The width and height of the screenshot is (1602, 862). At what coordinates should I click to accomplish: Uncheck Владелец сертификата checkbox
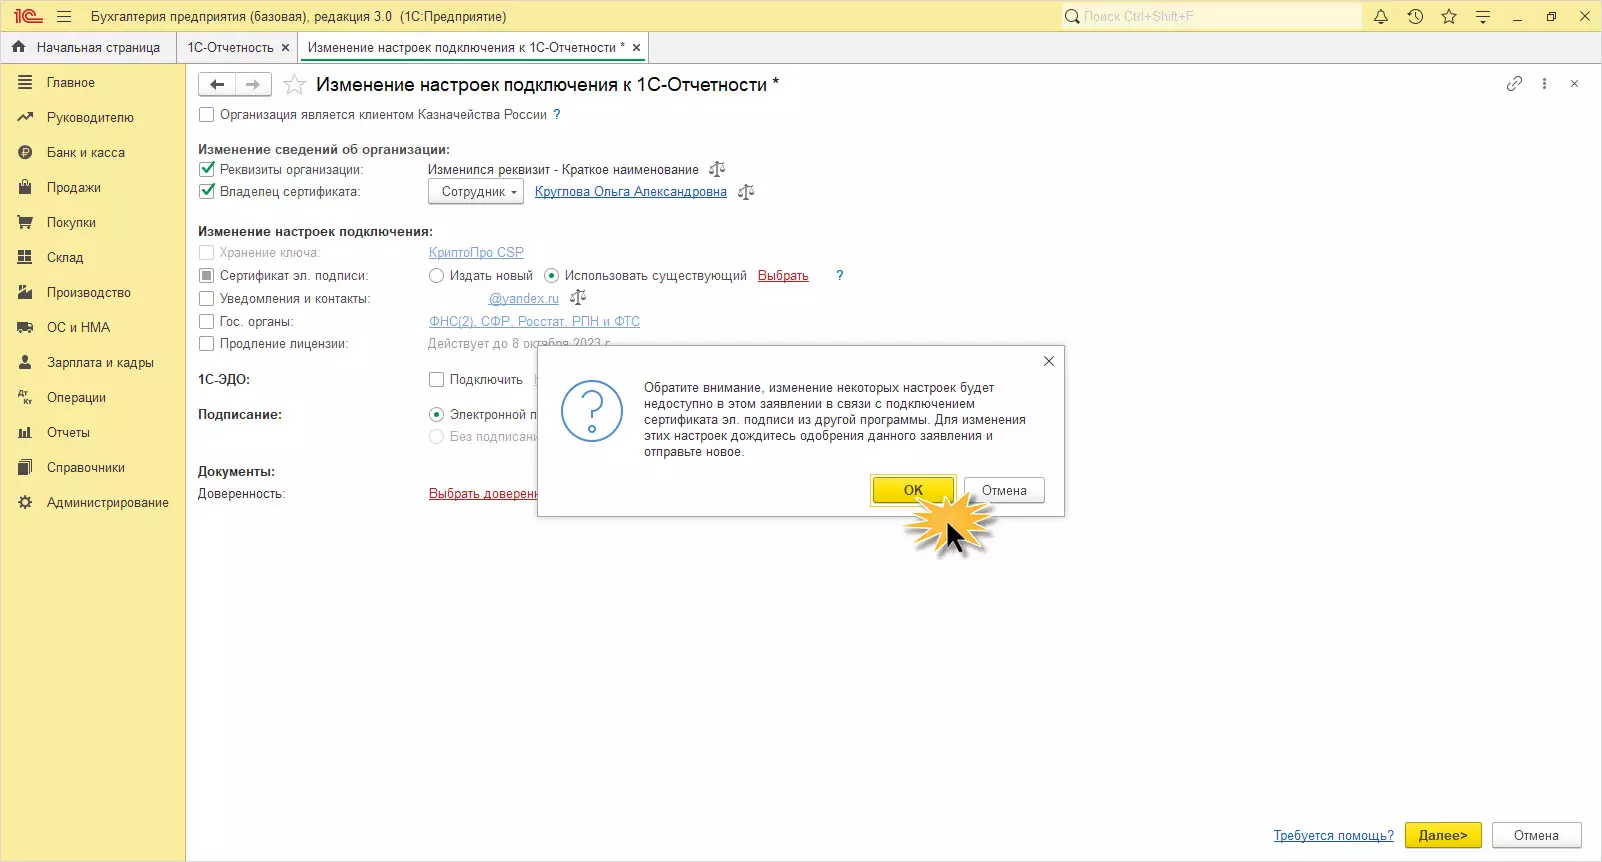pyautogui.click(x=206, y=191)
